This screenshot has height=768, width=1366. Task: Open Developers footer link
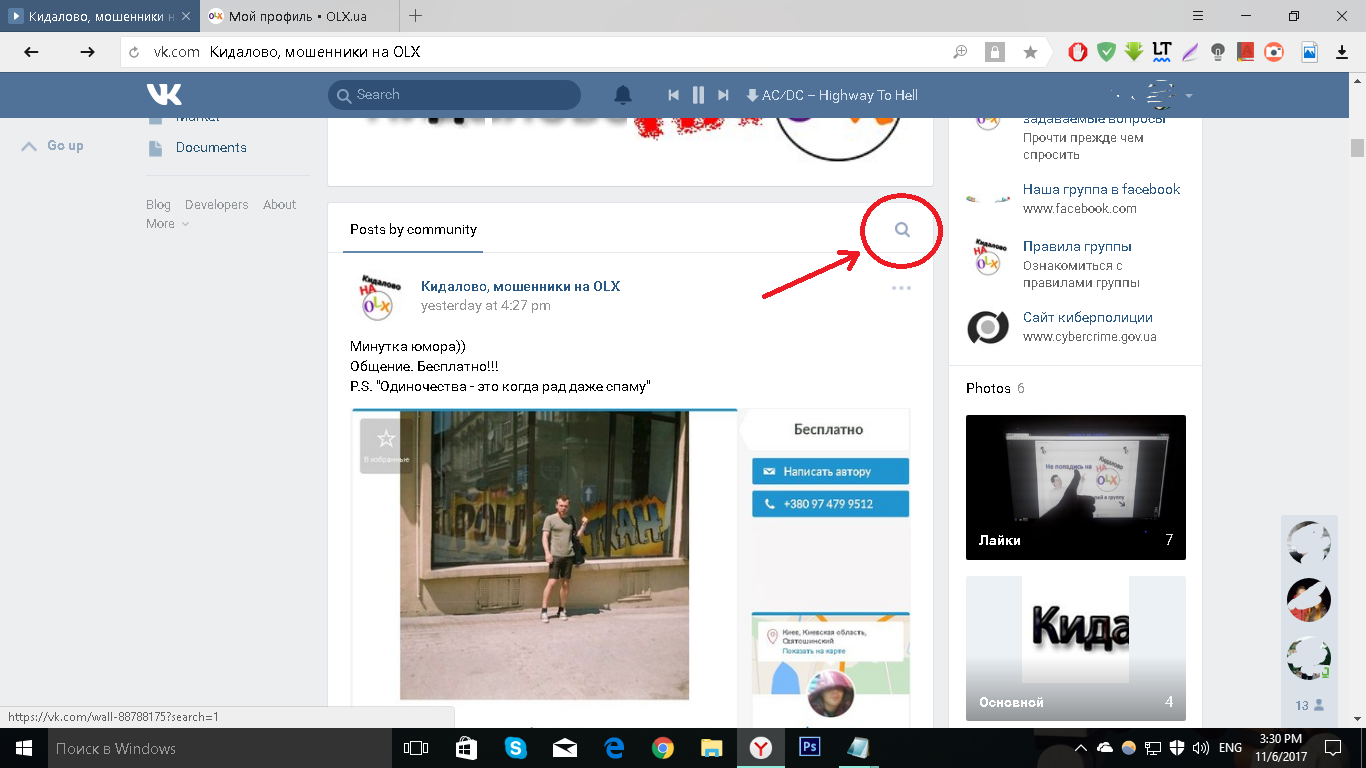pos(217,205)
